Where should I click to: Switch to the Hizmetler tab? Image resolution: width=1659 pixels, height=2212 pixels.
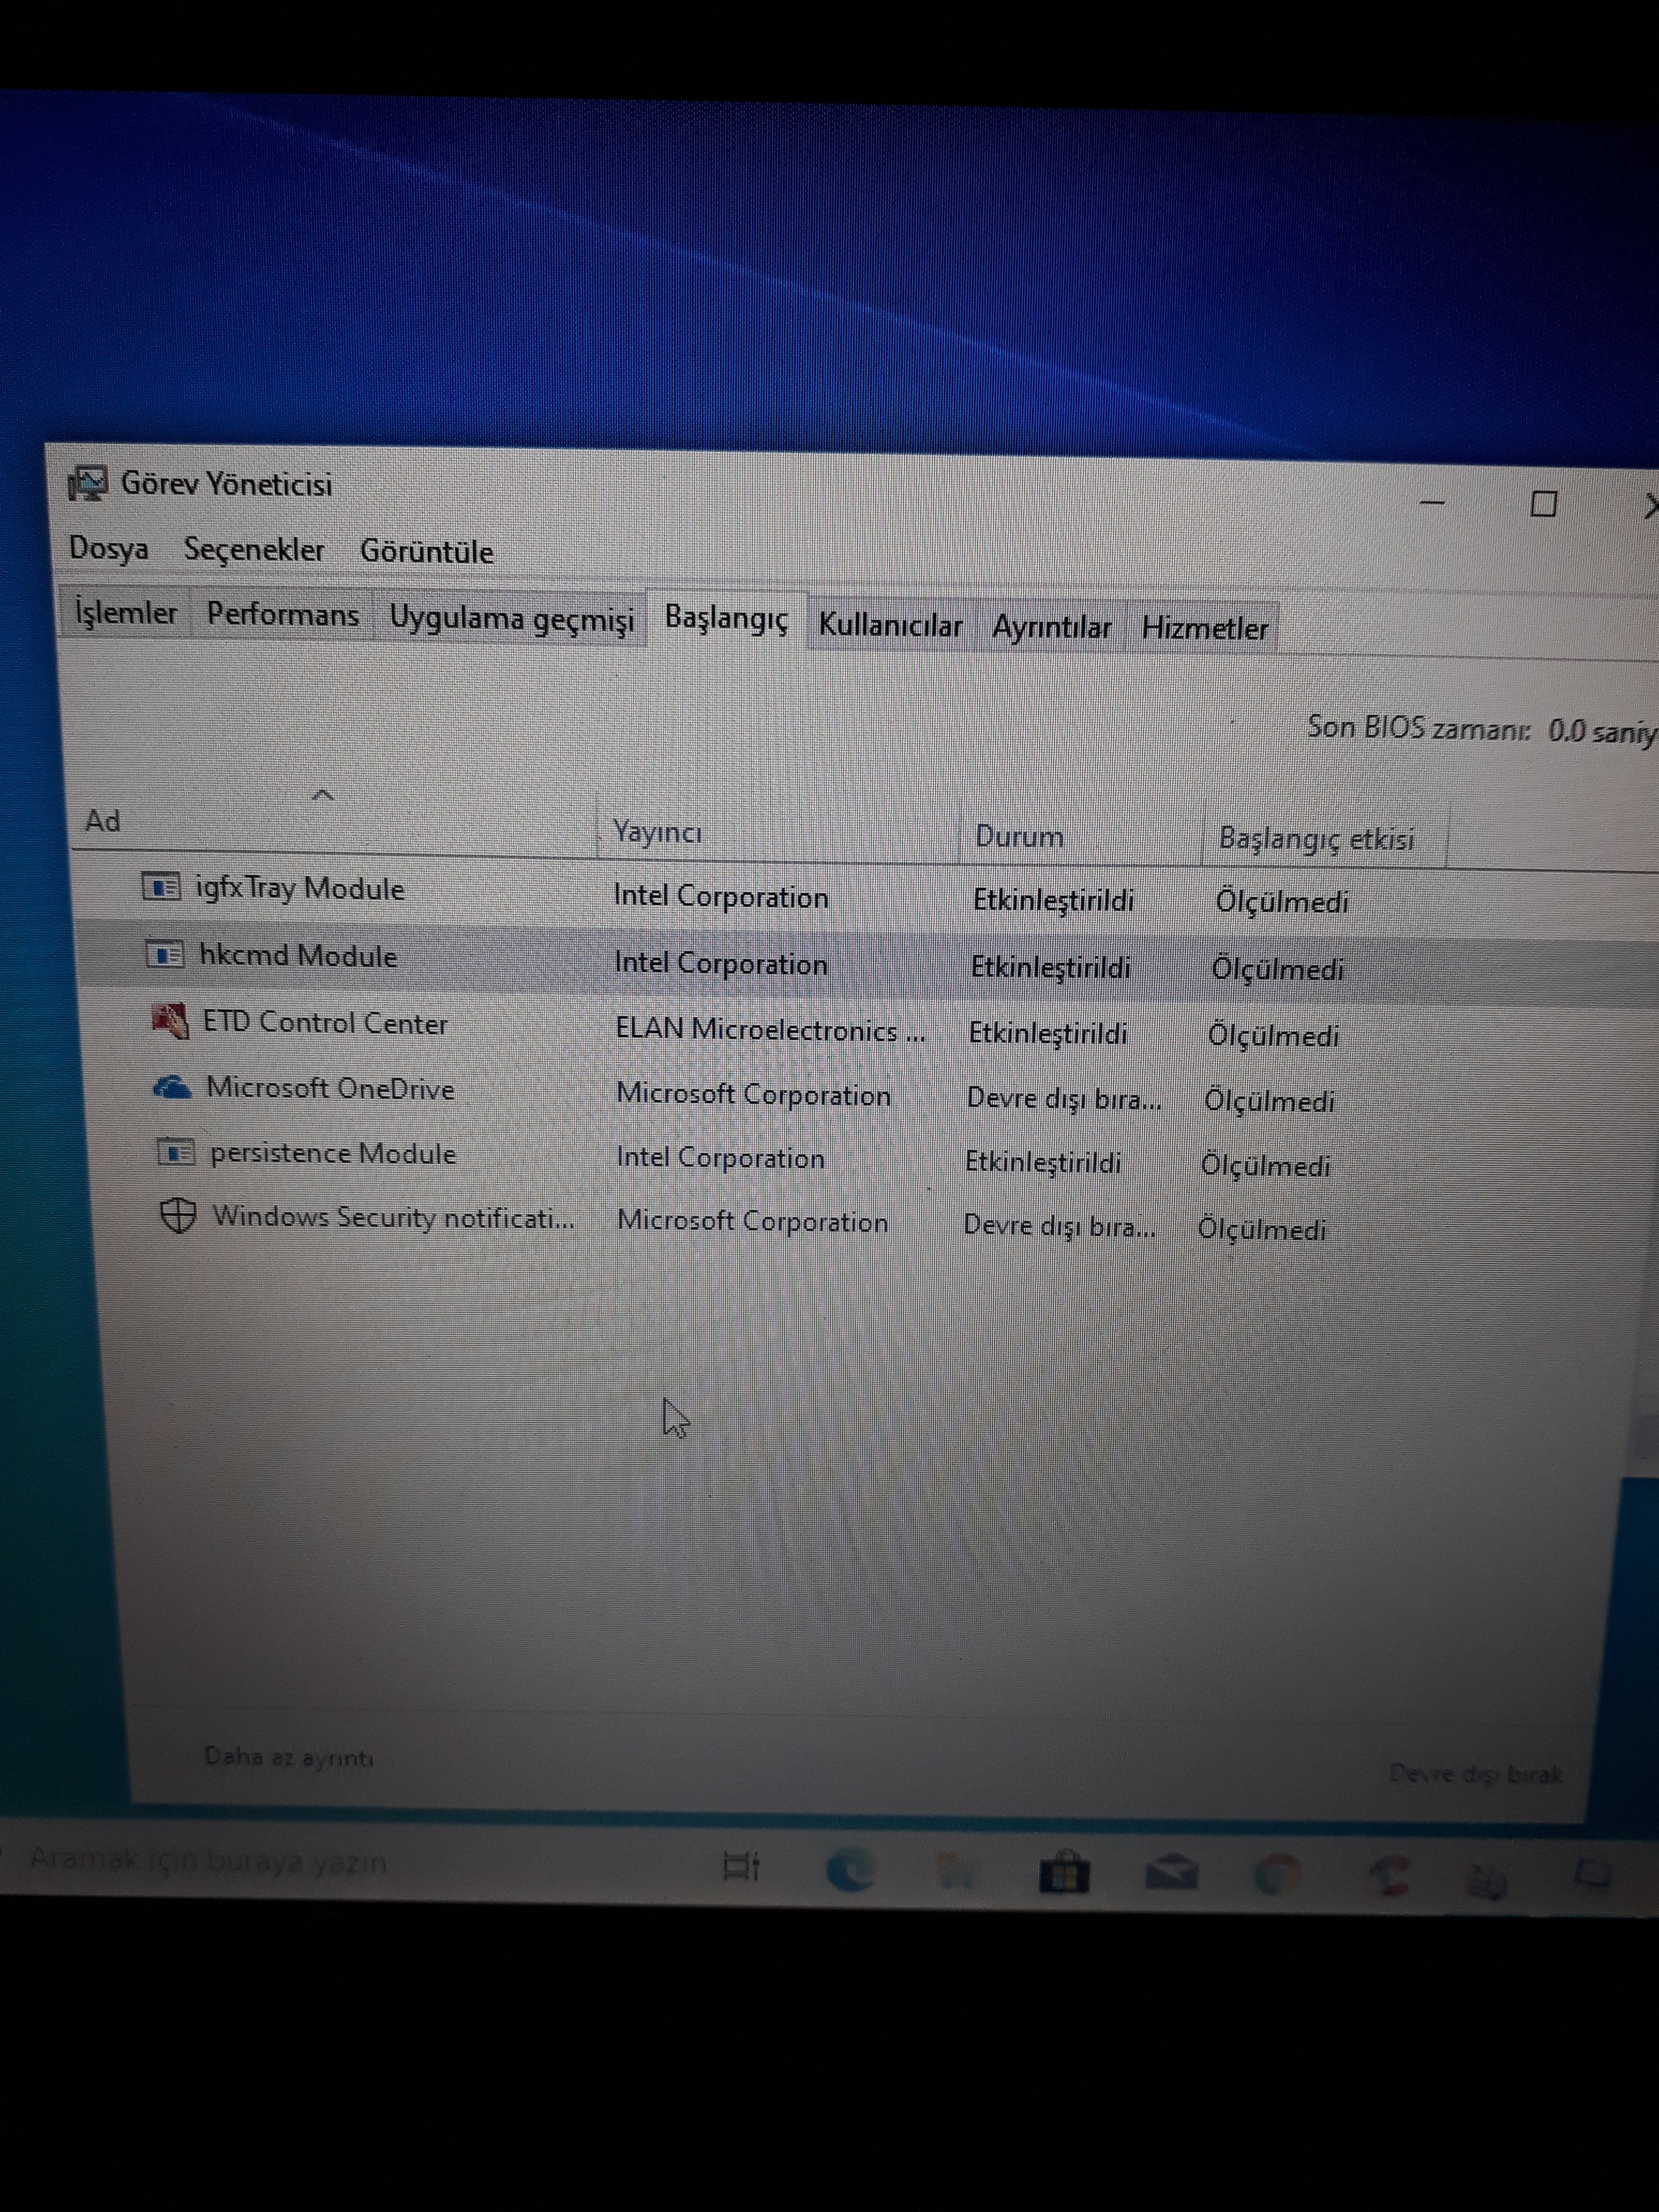pyautogui.click(x=1204, y=628)
